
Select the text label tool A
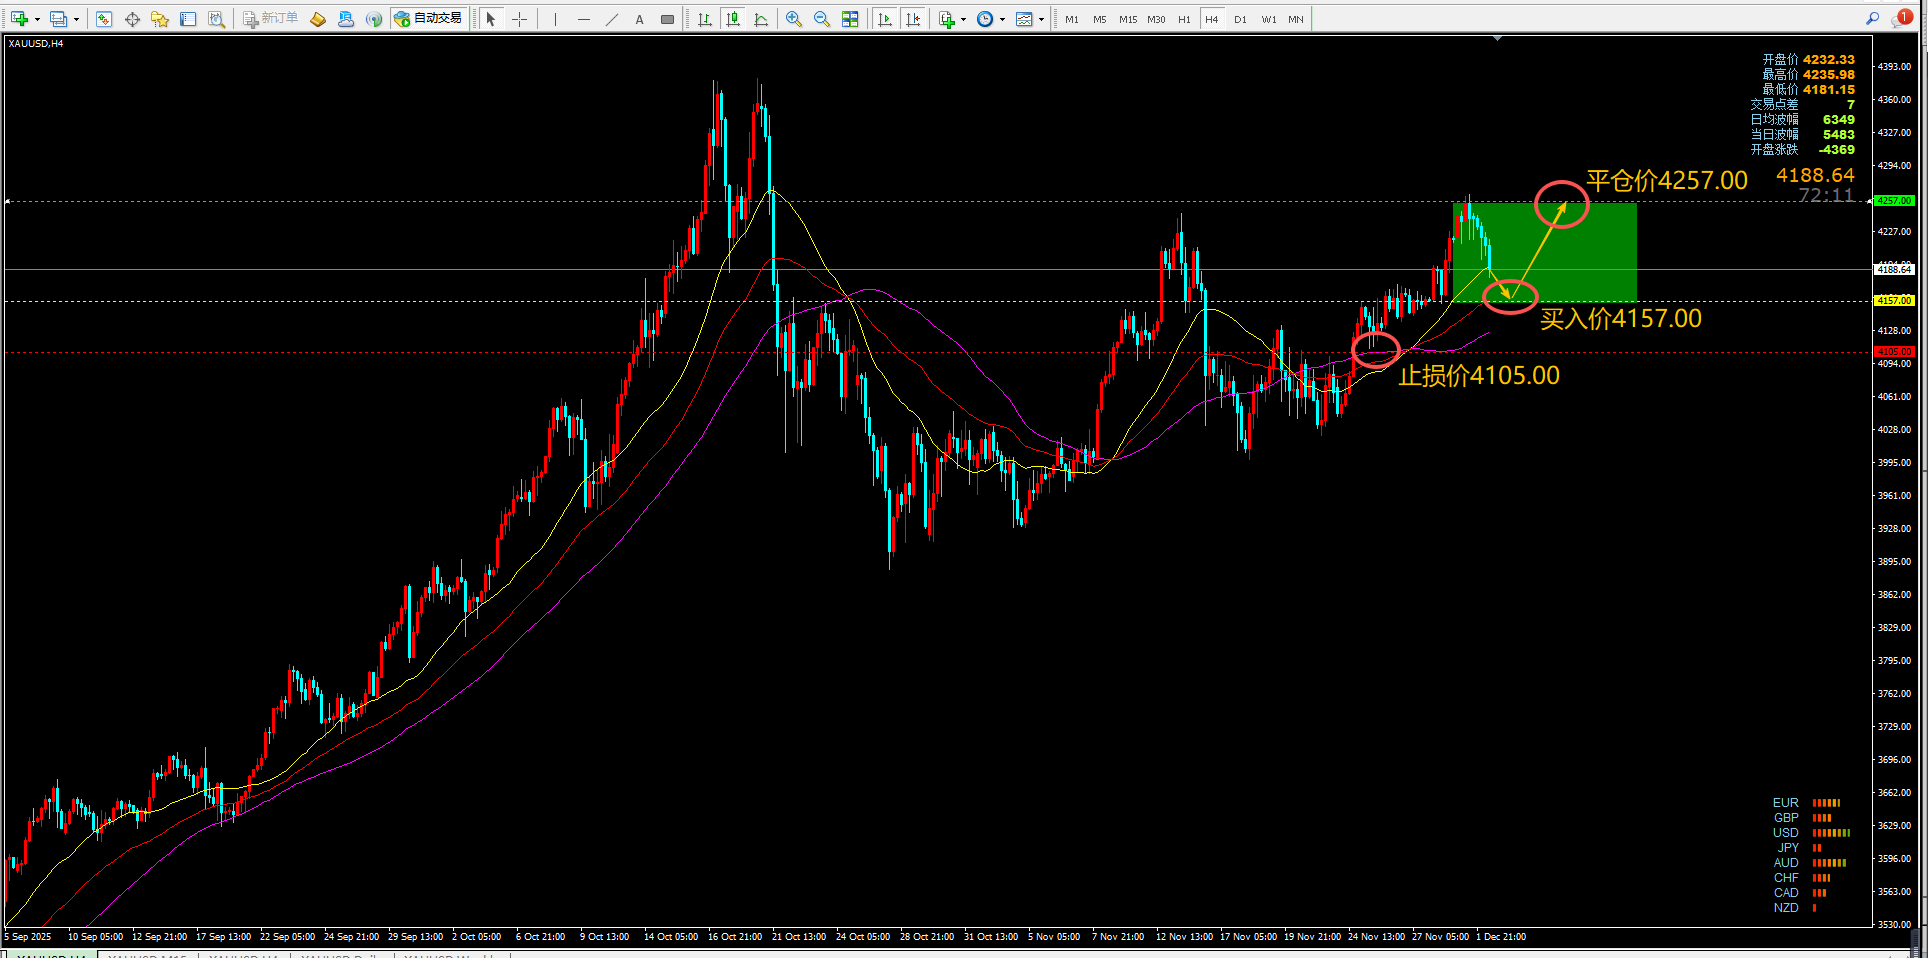640,19
